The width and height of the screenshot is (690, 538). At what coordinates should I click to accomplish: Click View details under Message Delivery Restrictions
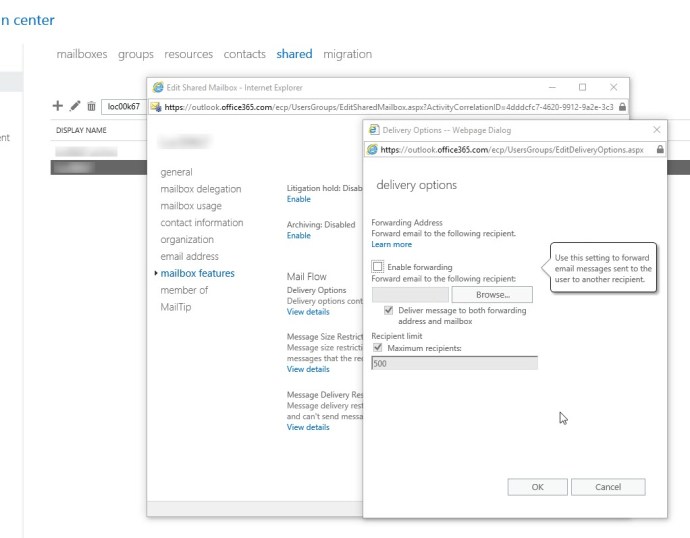[x=308, y=427]
